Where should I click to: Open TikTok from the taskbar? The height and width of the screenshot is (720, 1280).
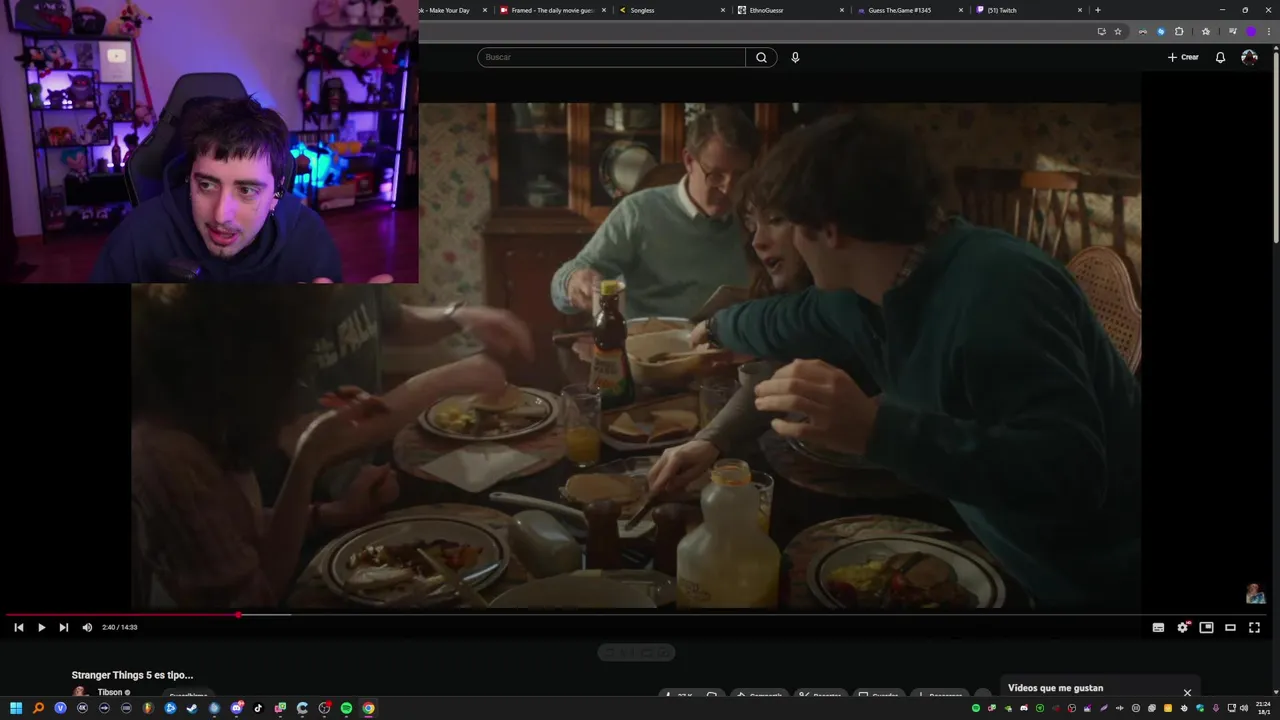258,708
